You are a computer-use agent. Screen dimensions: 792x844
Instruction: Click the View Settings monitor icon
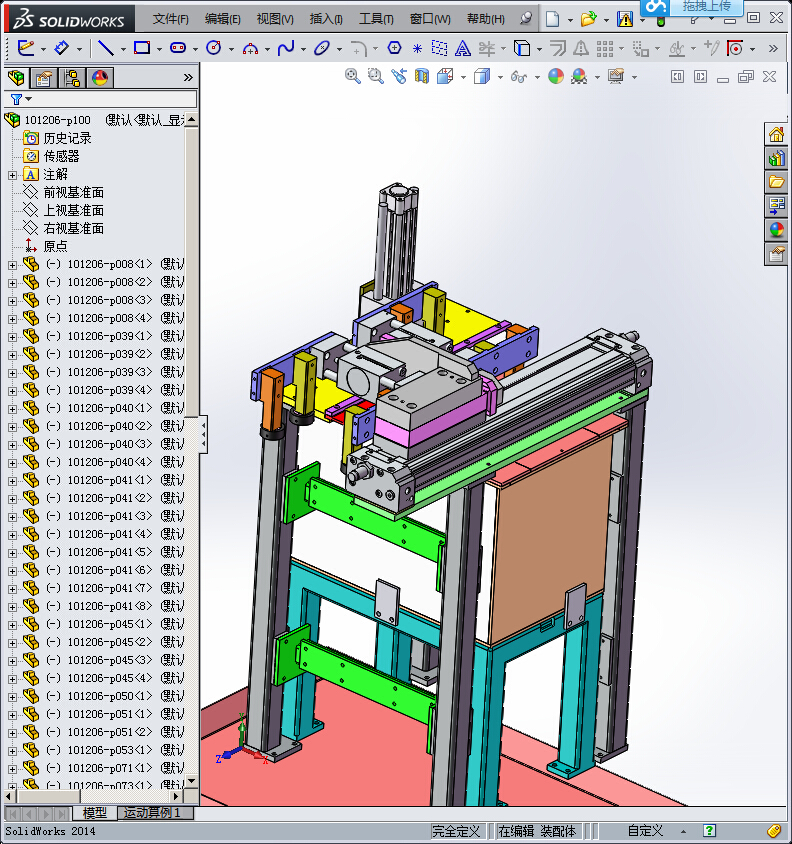pos(616,76)
